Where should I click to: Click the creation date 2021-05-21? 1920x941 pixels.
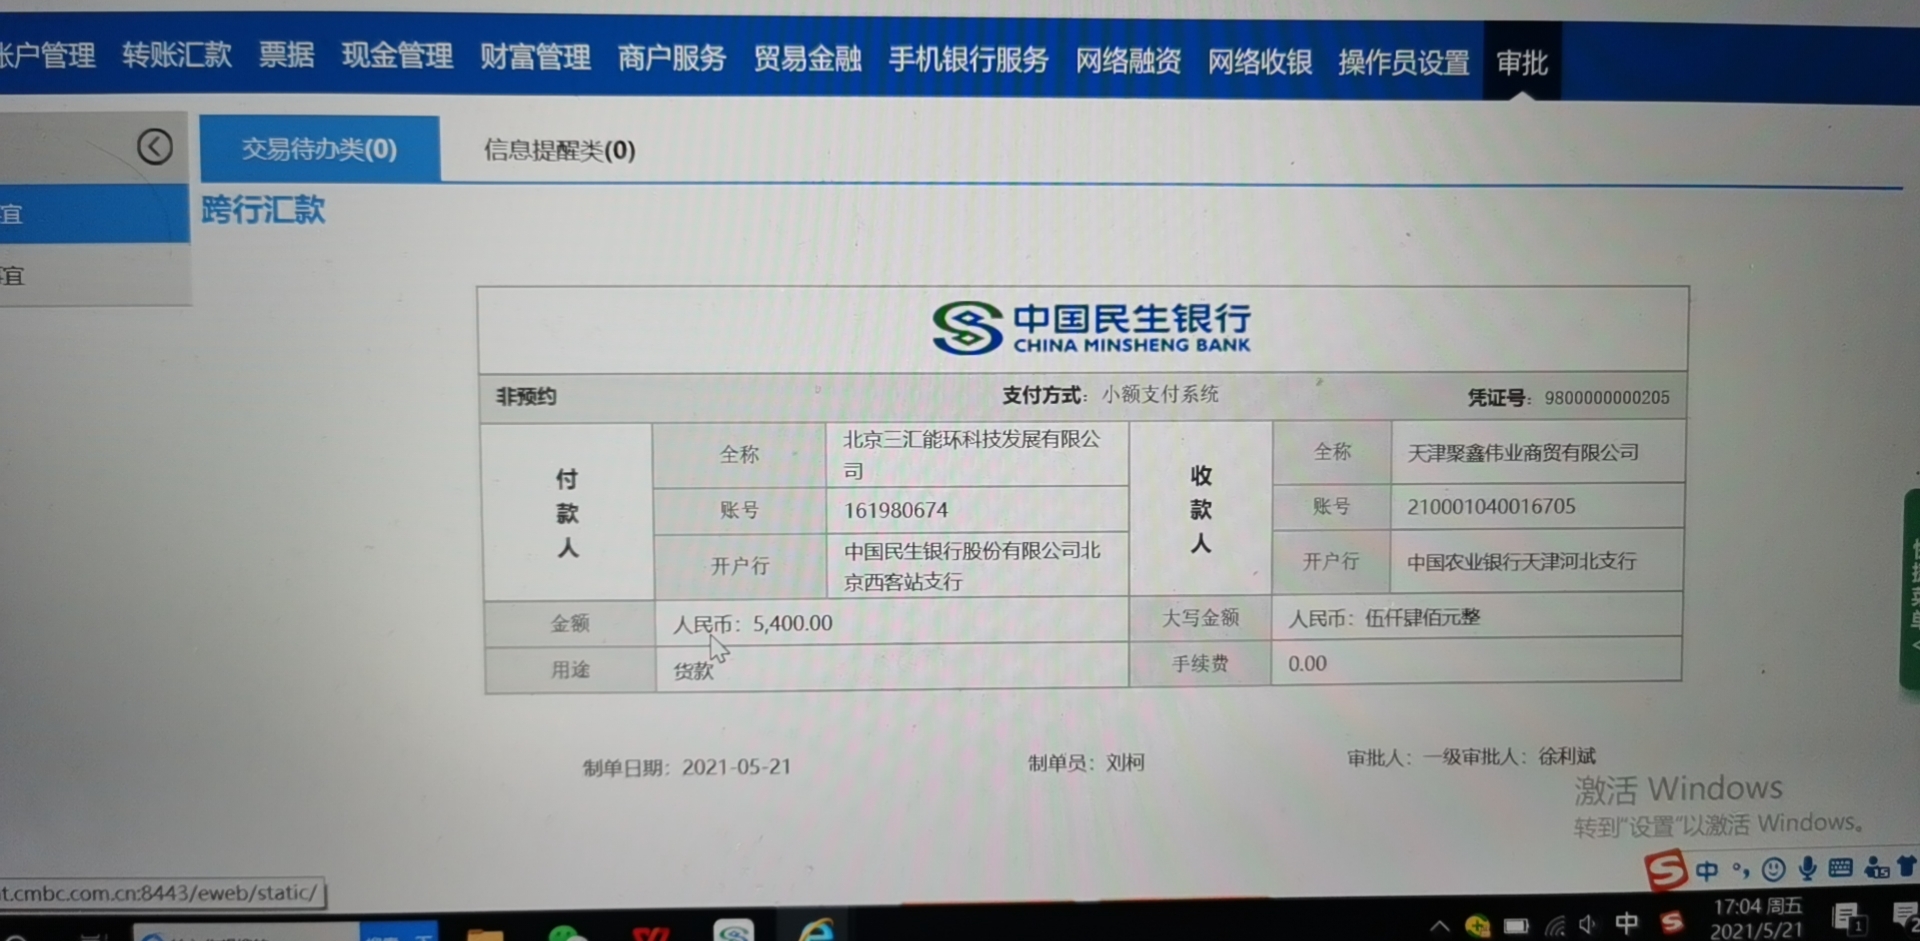tap(736, 767)
